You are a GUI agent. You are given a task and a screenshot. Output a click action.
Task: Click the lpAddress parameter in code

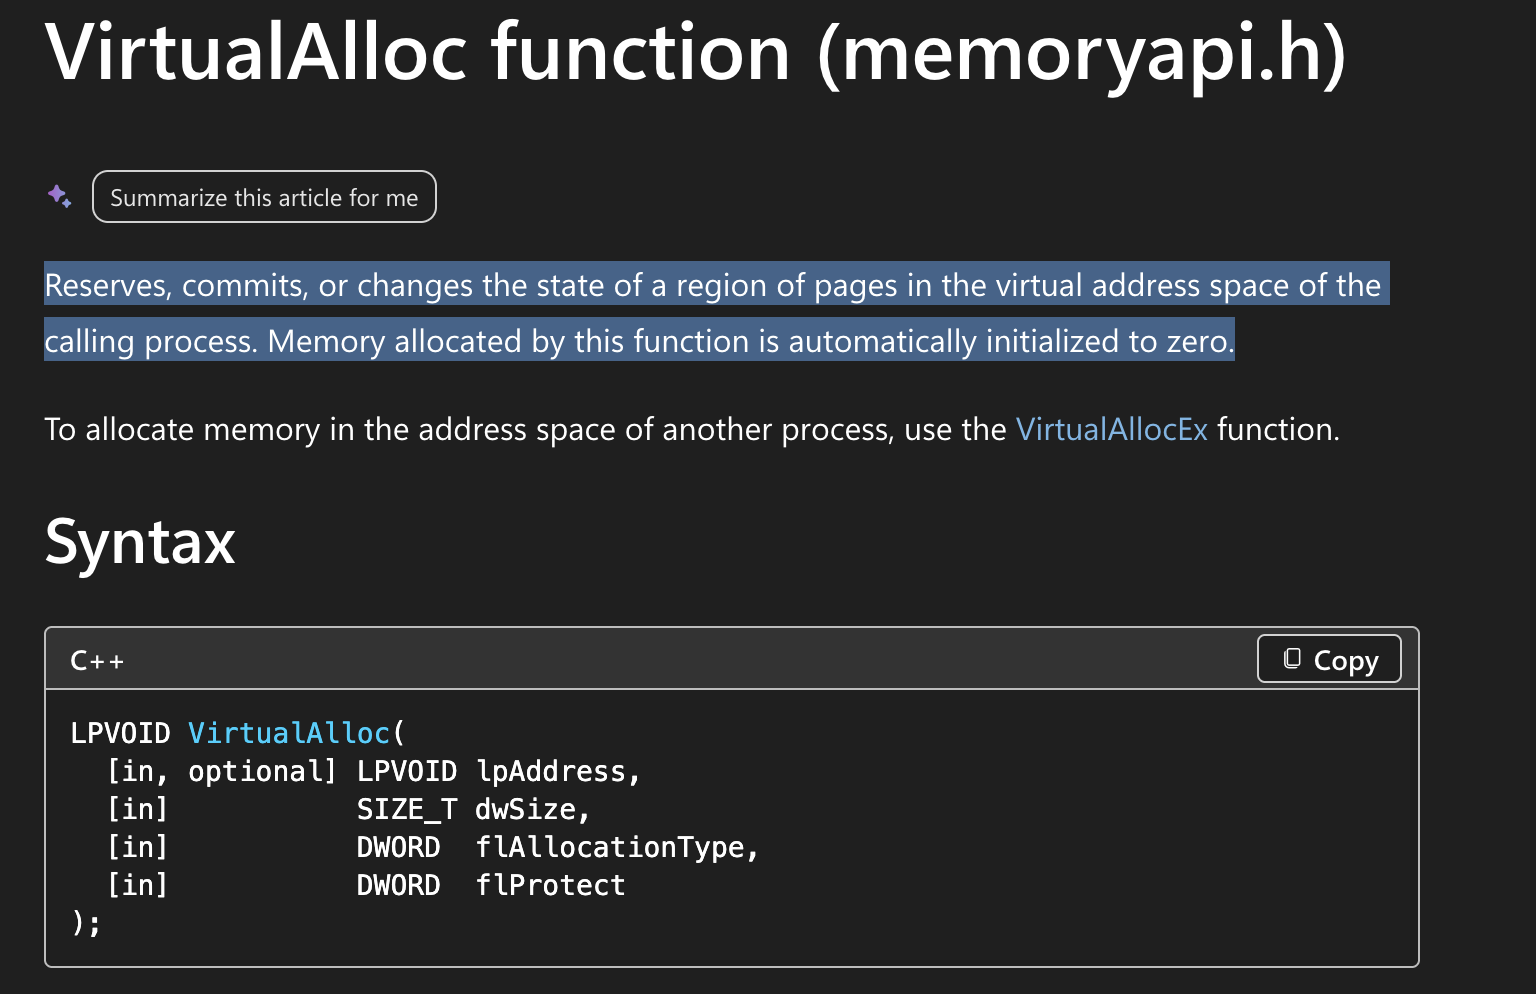(550, 771)
